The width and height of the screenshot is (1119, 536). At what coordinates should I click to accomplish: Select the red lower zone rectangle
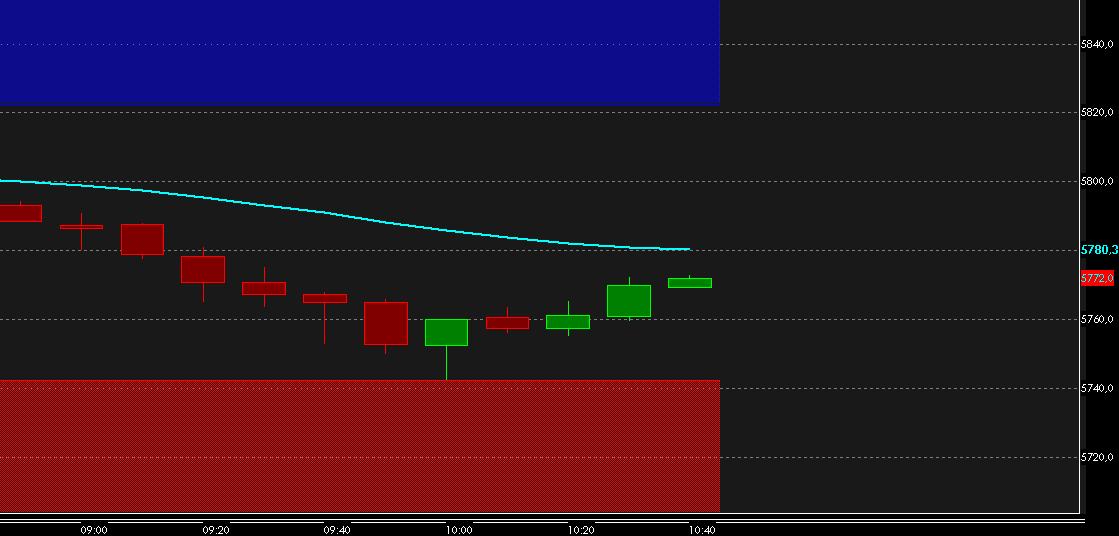(360, 446)
